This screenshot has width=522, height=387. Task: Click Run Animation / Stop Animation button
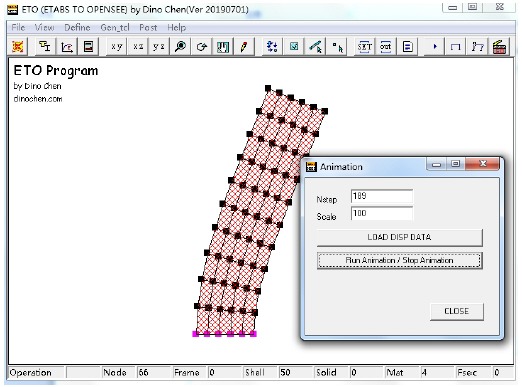tap(399, 260)
